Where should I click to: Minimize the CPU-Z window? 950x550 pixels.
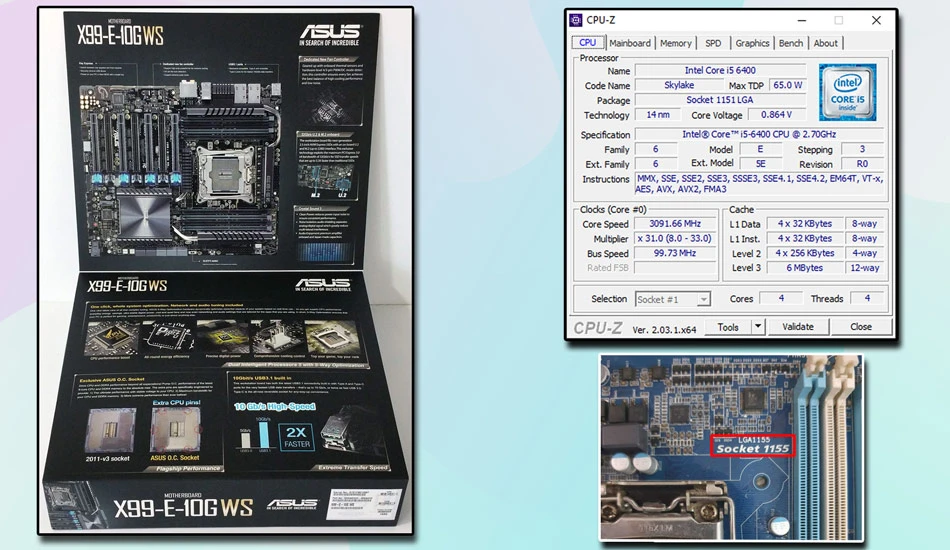point(802,20)
